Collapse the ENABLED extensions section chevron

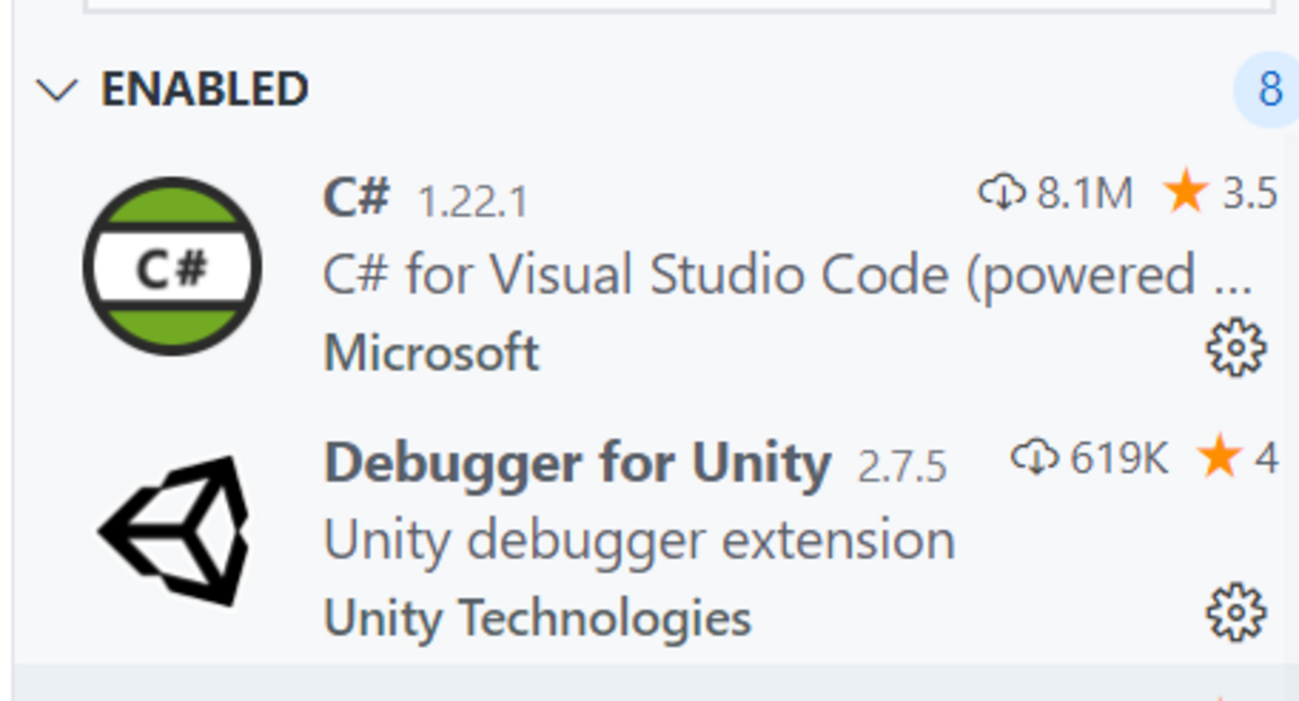coord(56,91)
